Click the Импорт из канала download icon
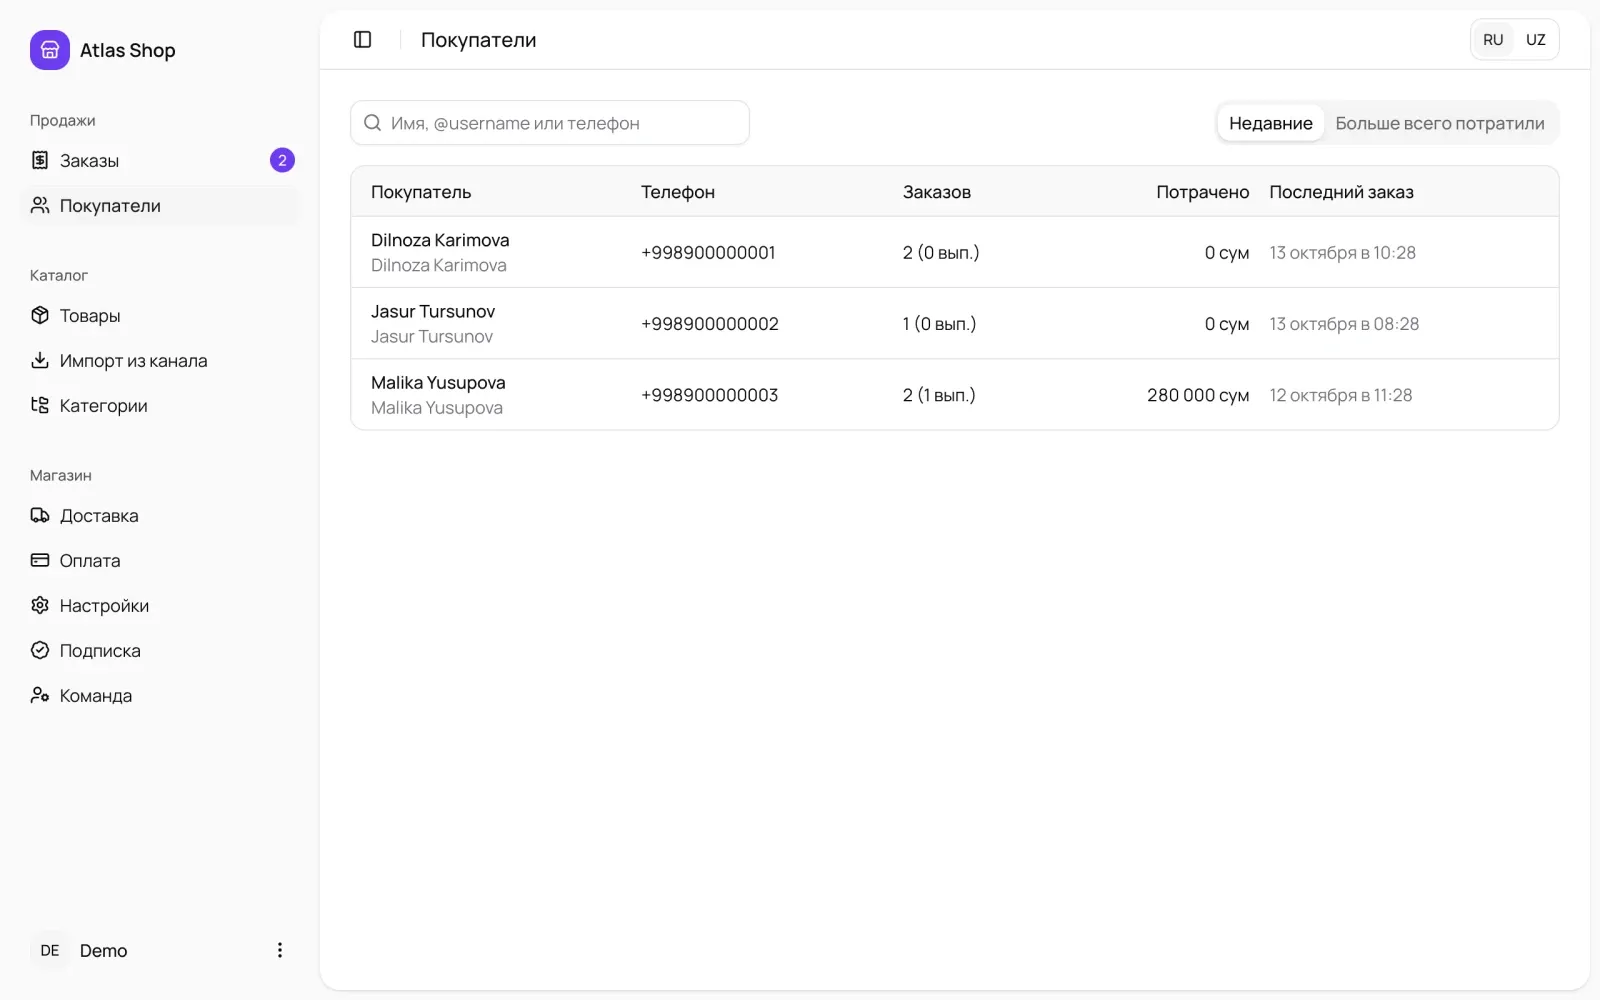This screenshot has width=1600, height=1000. click(40, 360)
